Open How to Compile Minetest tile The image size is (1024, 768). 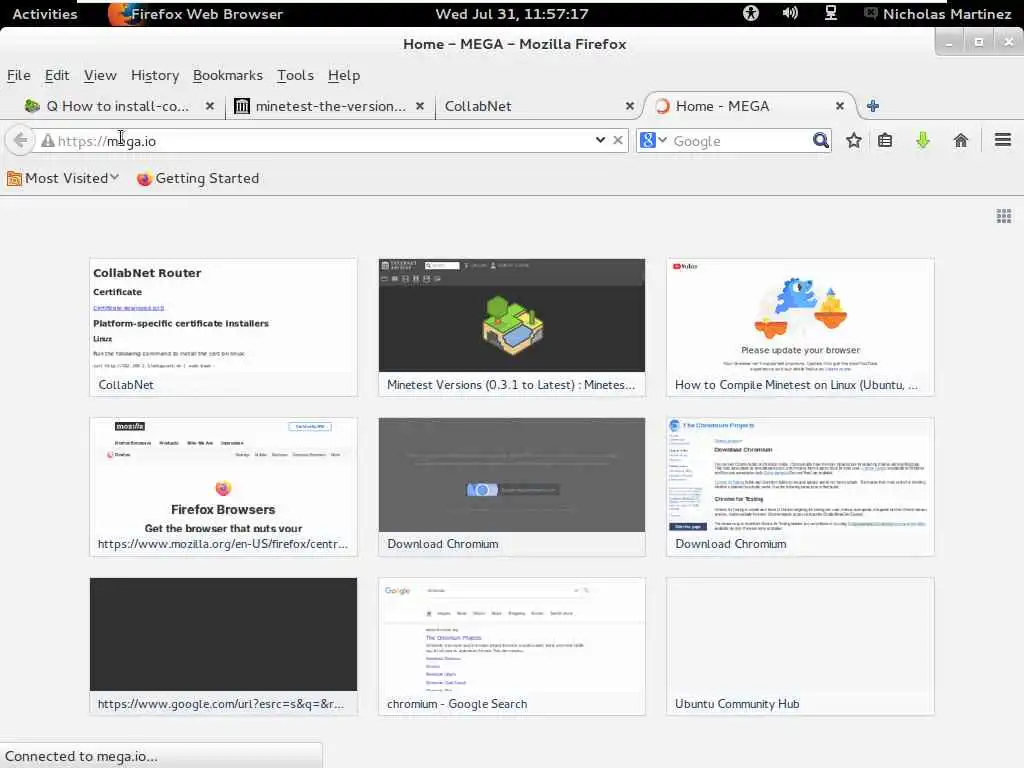pyautogui.click(x=800, y=327)
